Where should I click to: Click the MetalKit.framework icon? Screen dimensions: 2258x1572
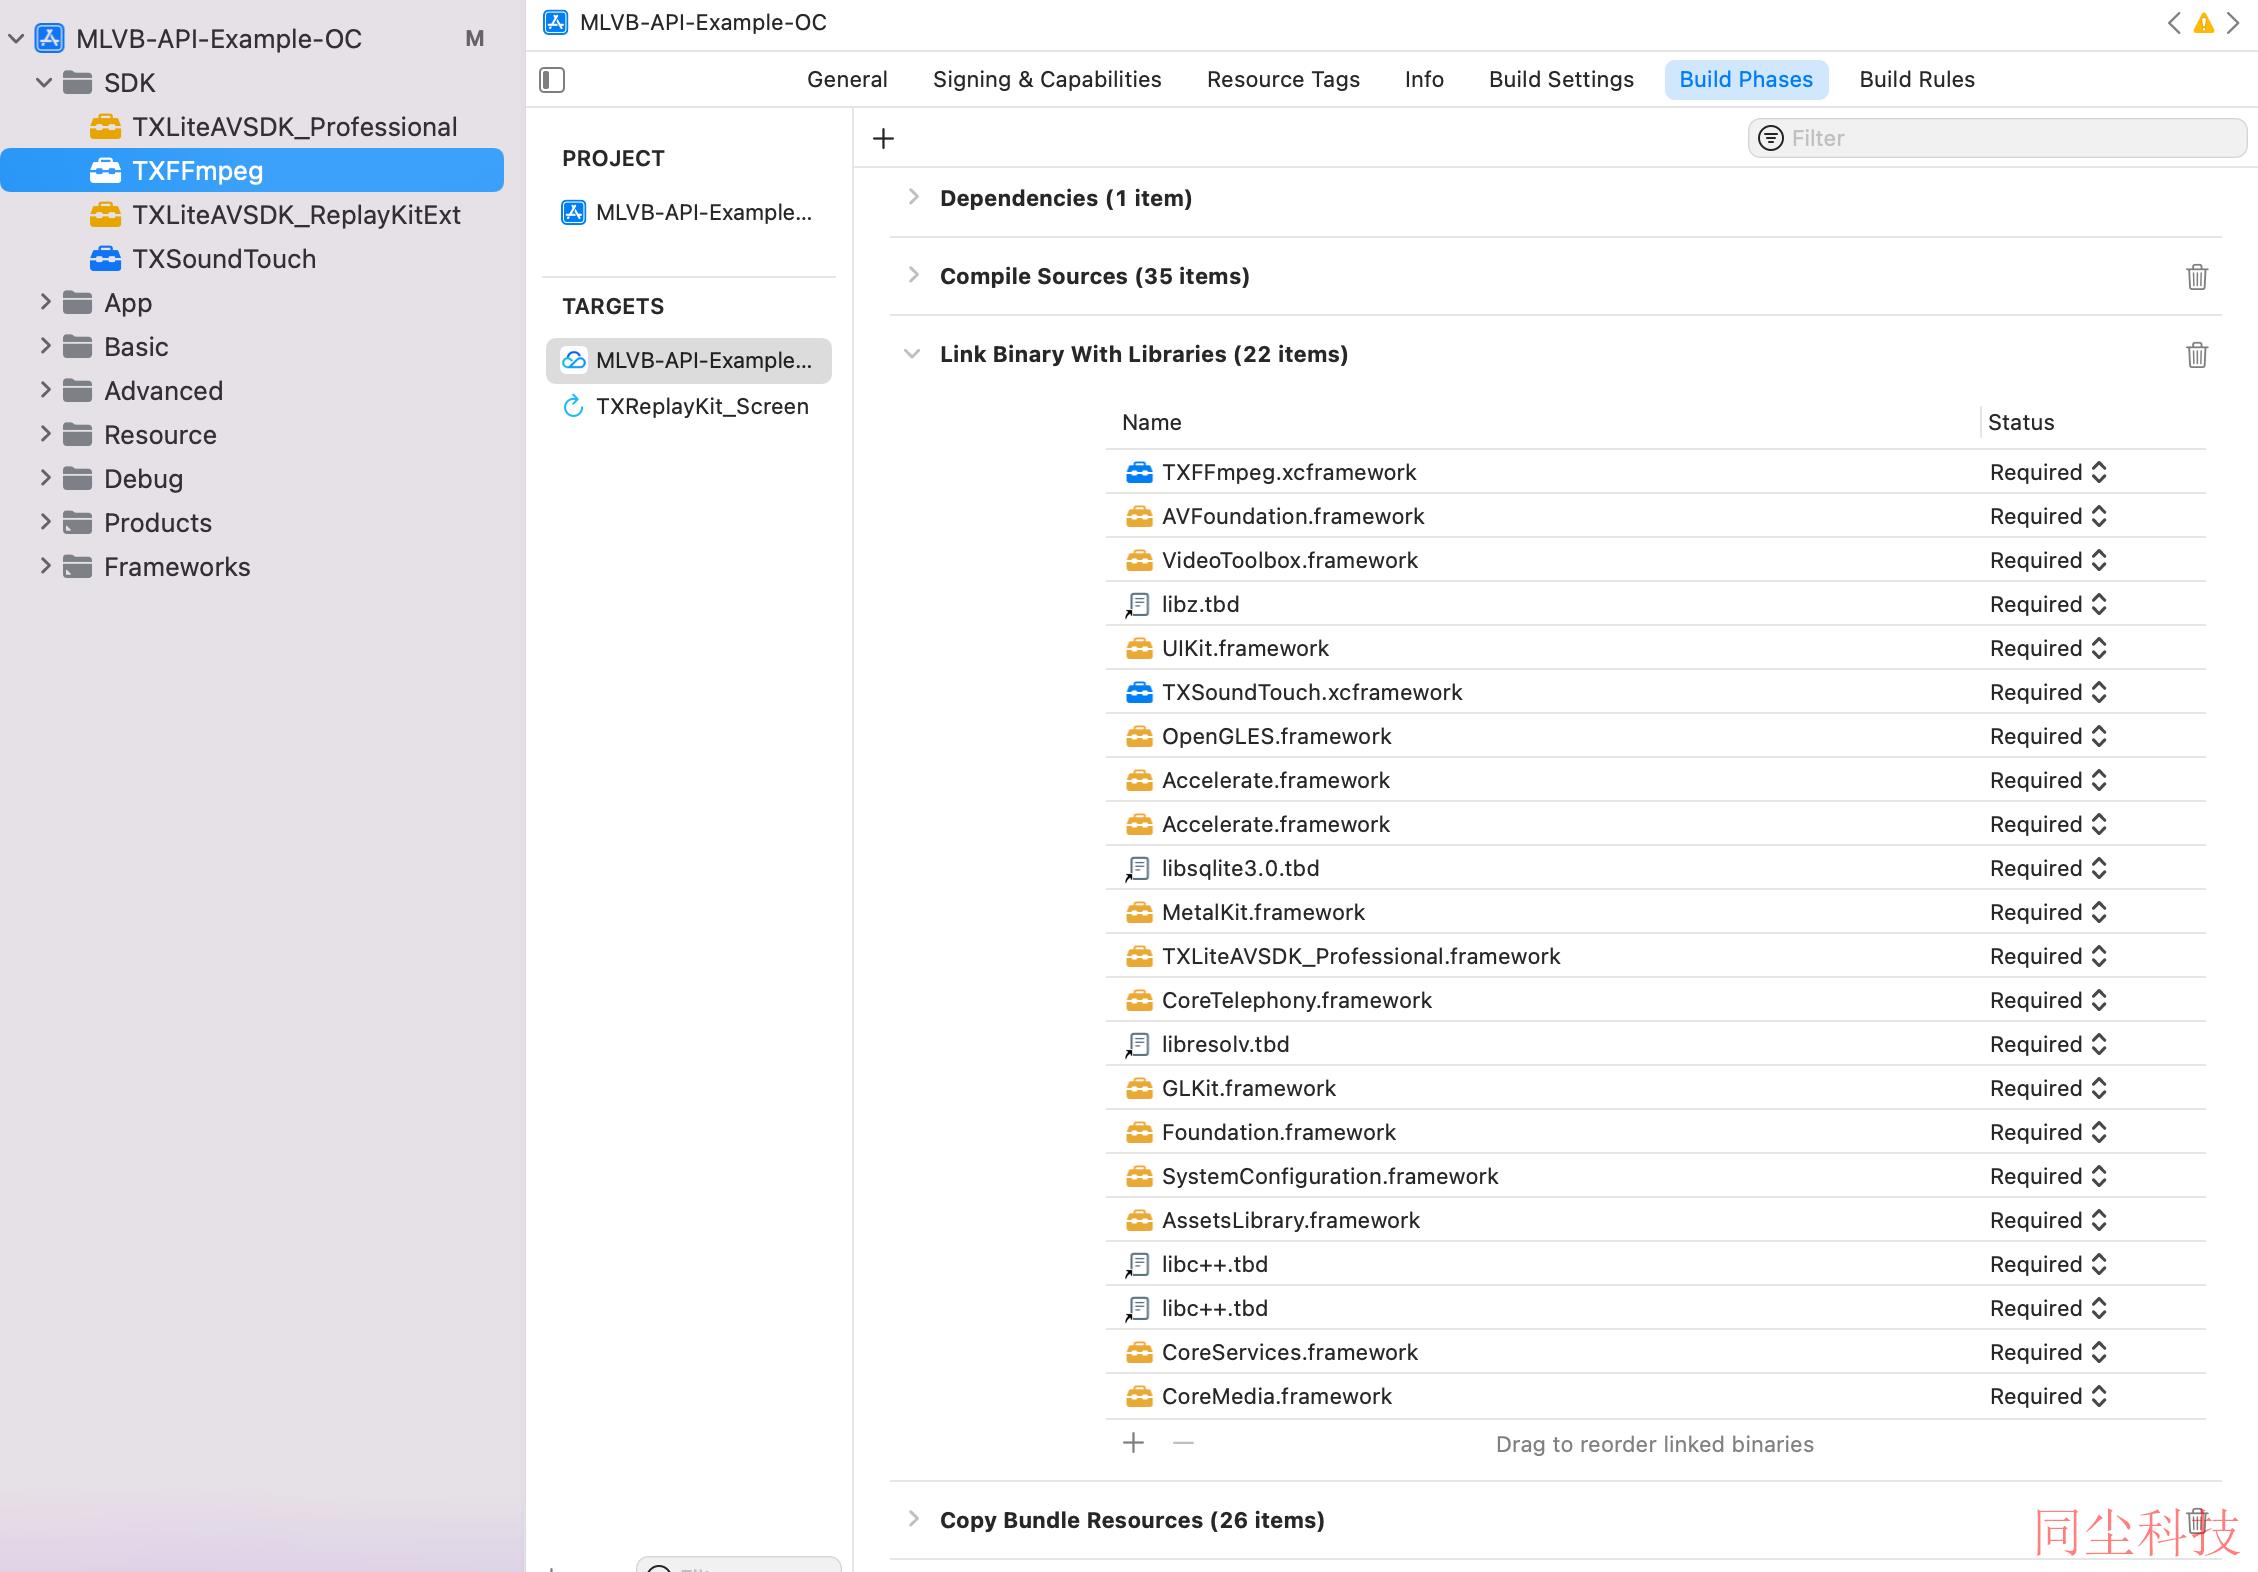click(x=1139, y=912)
